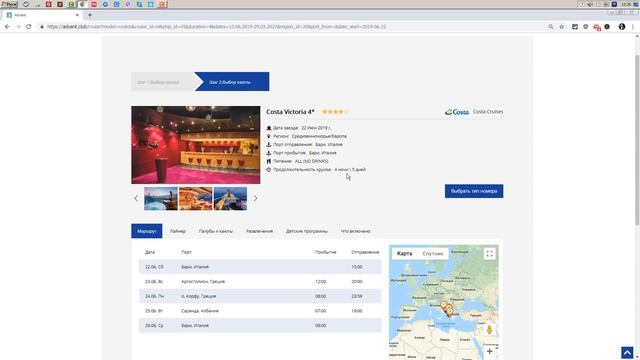Open the zoom magnifier icon in address bar
Image resolution: width=640 pixels, height=360 pixels.
pyautogui.click(x=551, y=27)
